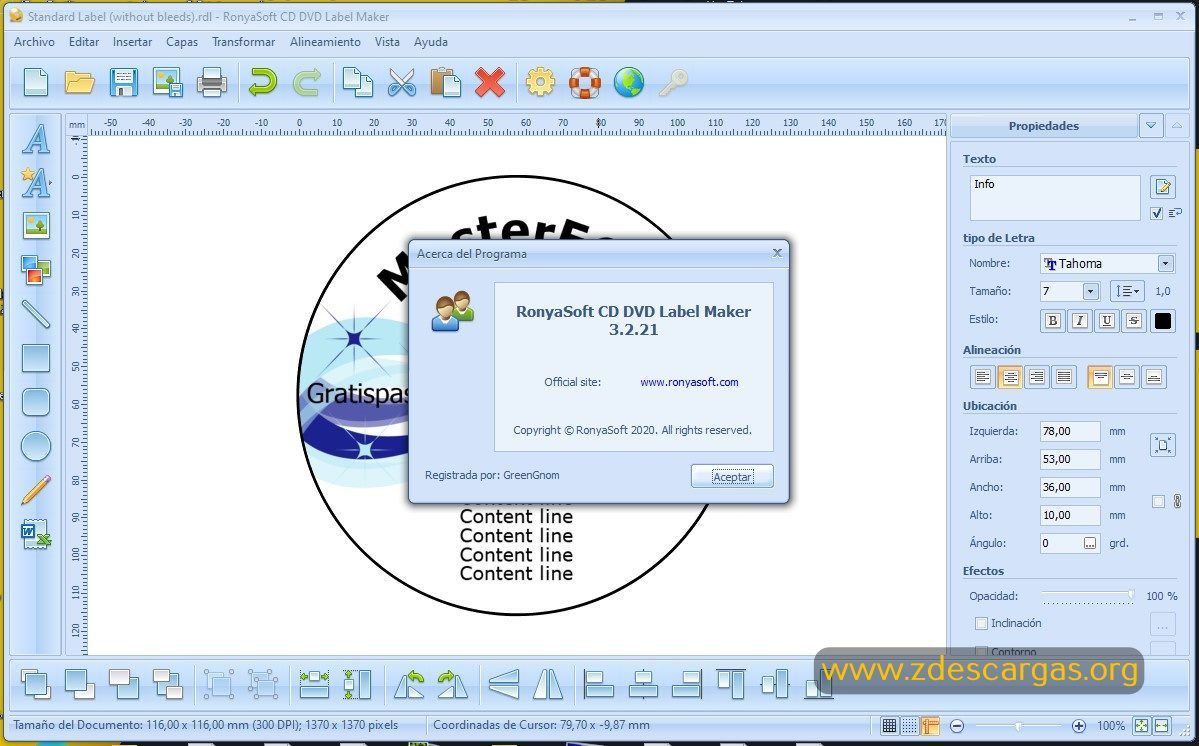
Task: Click the printer icon in the toolbar
Action: [212, 82]
